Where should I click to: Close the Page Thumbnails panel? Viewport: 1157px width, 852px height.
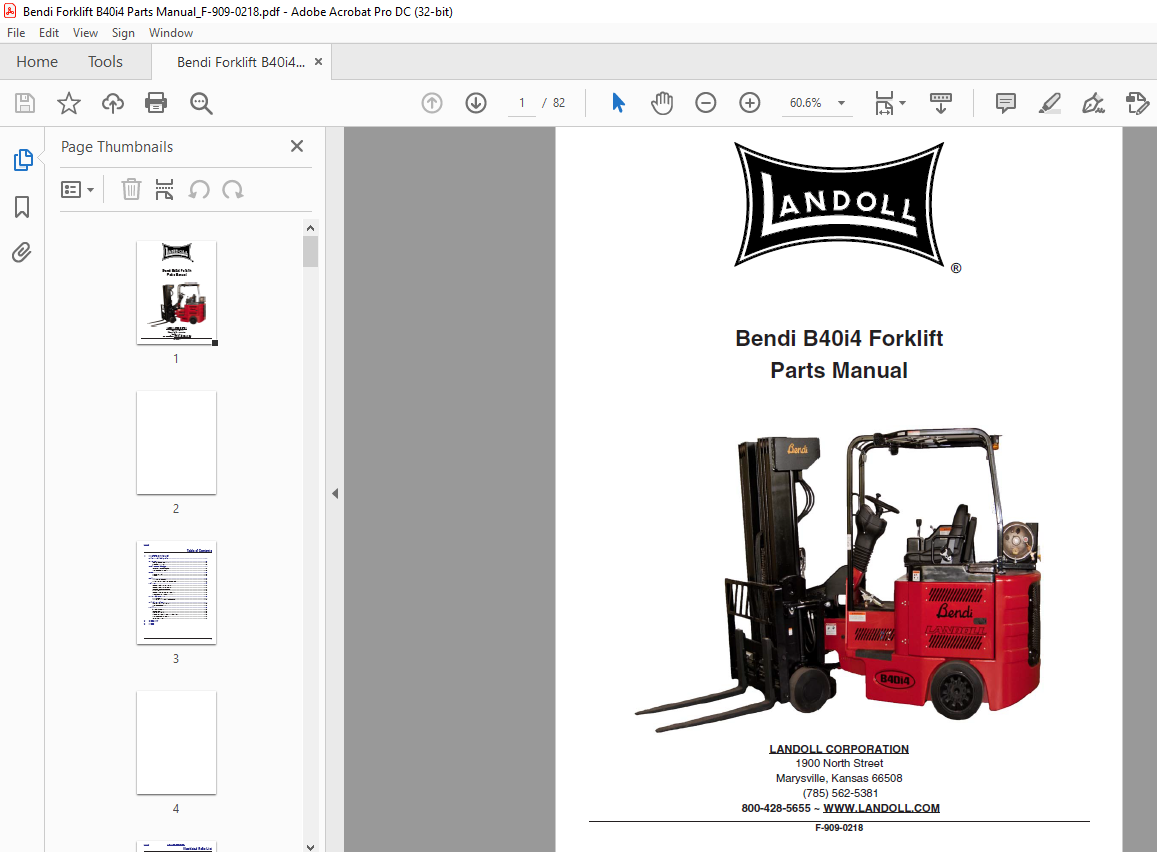[x=297, y=146]
